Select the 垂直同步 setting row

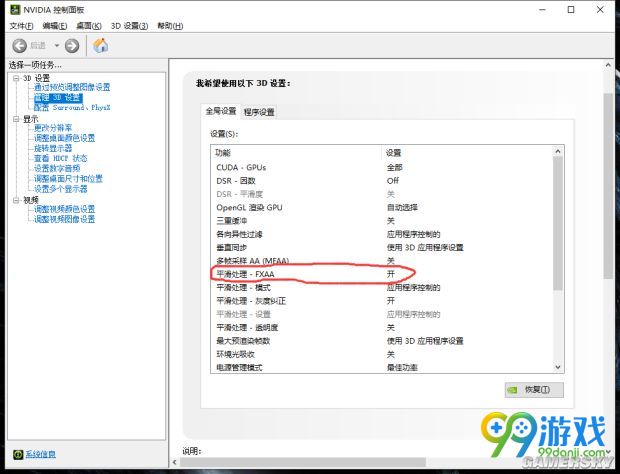(x=382, y=248)
